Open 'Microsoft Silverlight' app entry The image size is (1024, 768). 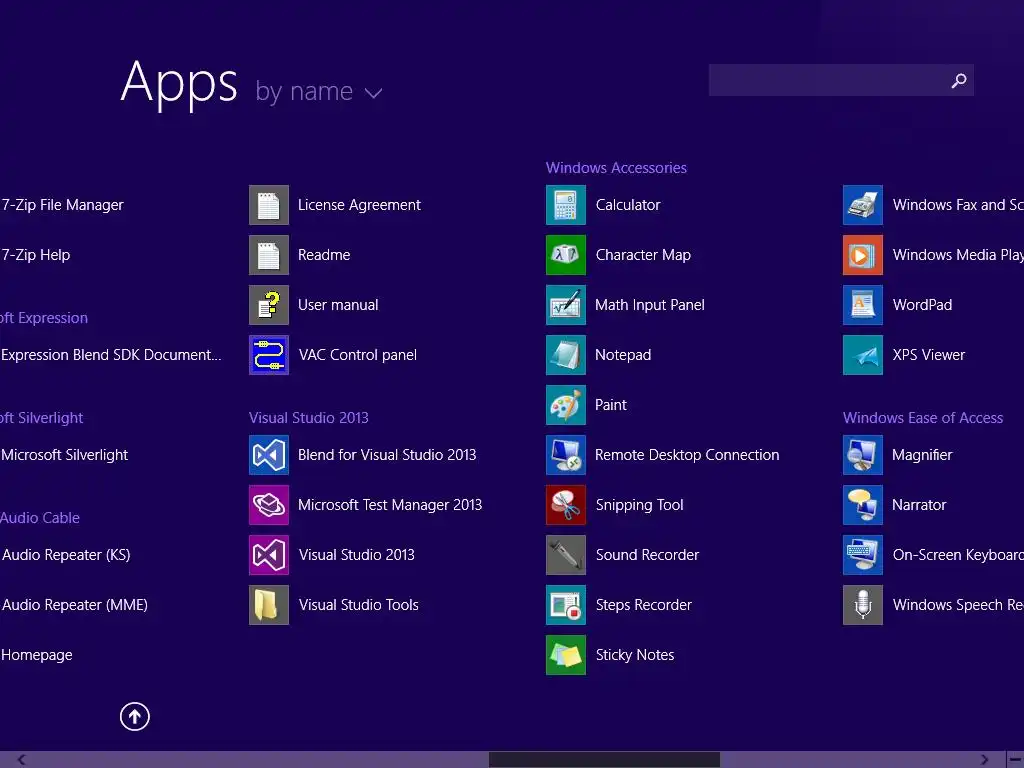pyautogui.click(x=64, y=455)
